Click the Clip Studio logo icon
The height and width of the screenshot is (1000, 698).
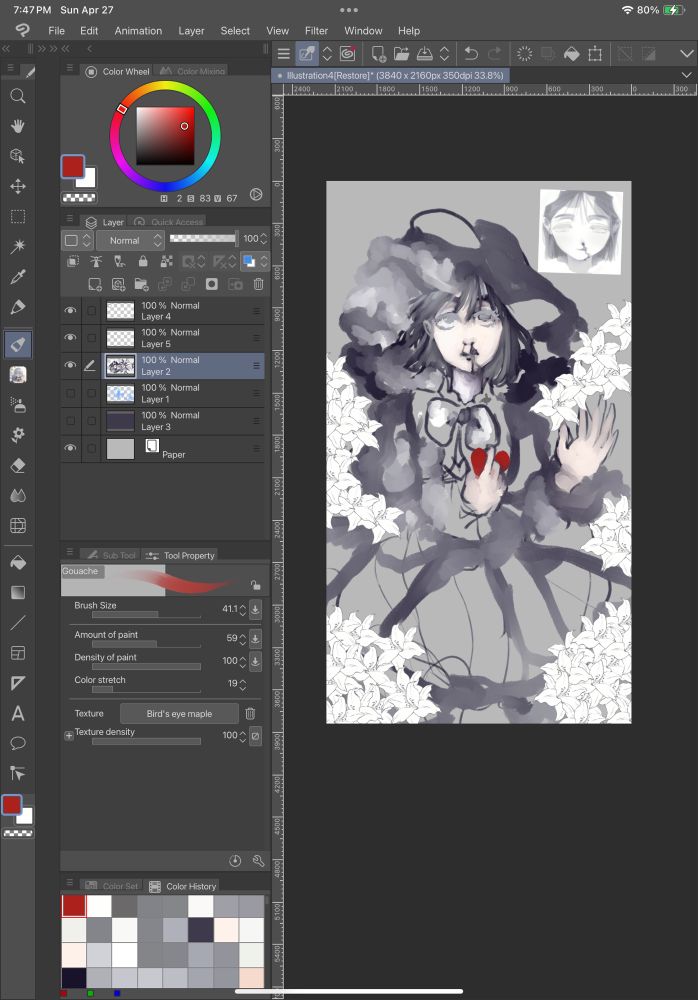[22, 31]
